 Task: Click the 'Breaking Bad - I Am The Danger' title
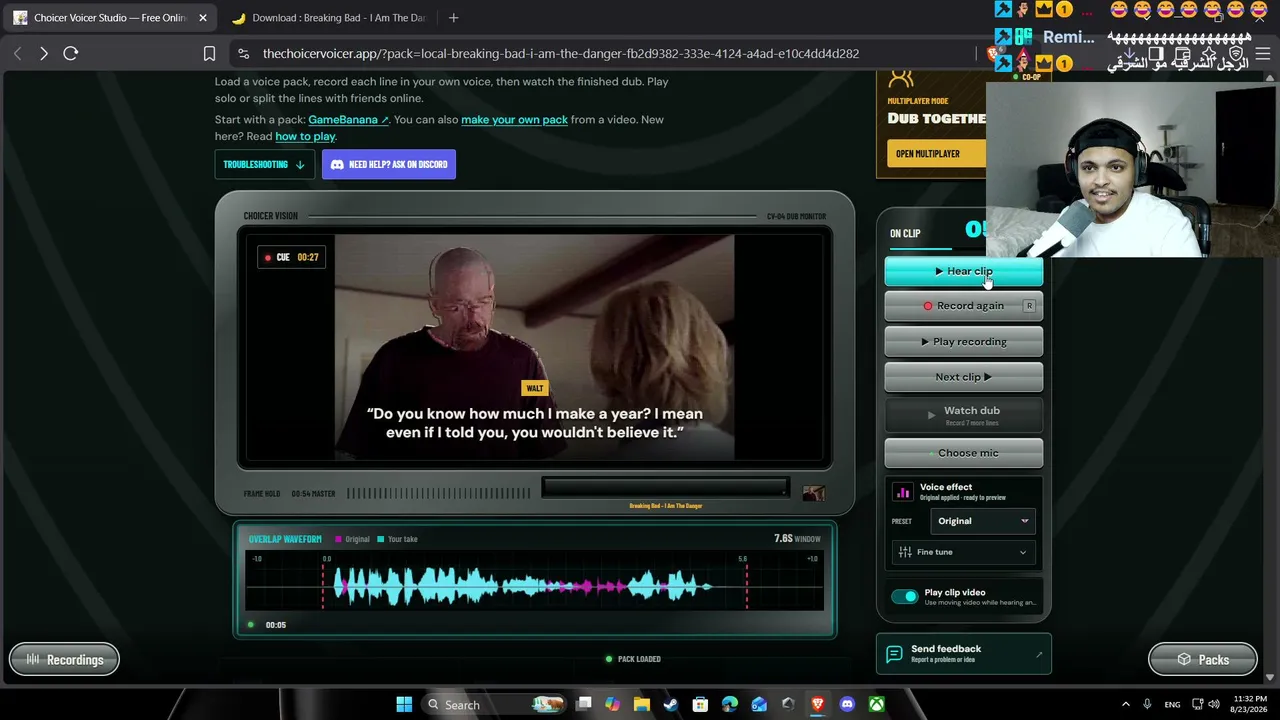[x=665, y=506]
